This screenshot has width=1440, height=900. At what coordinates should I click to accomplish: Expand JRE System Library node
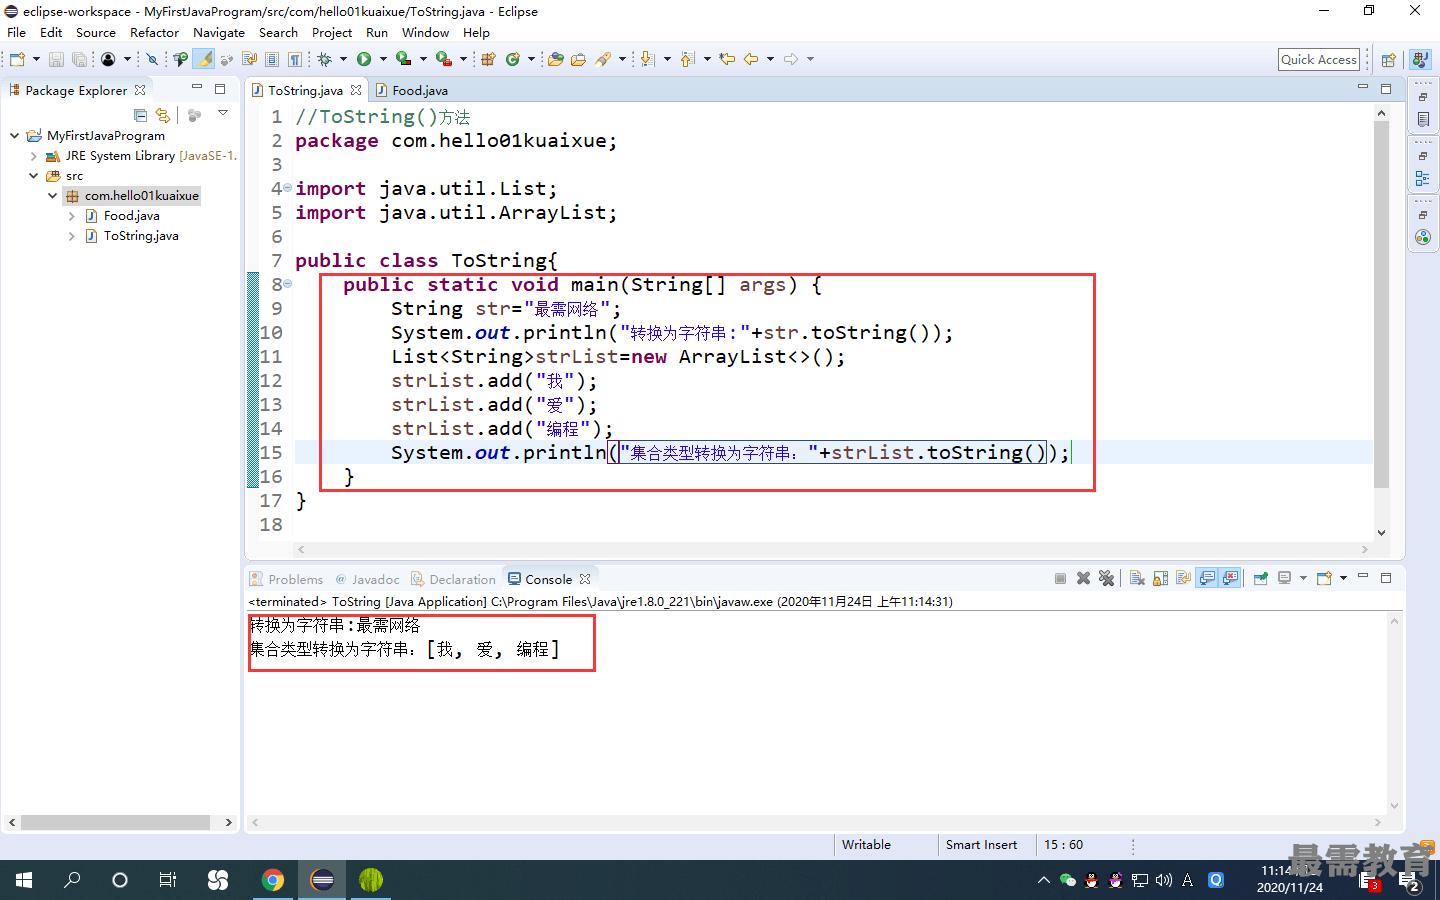tap(33, 156)
